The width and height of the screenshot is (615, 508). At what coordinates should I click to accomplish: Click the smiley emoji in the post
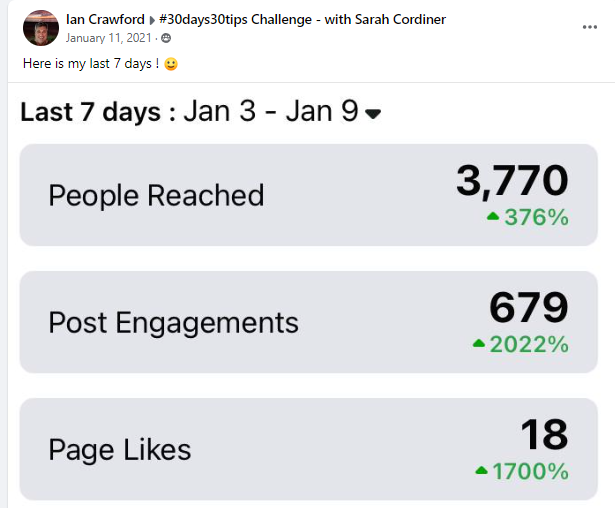click(x=173, y=63)
